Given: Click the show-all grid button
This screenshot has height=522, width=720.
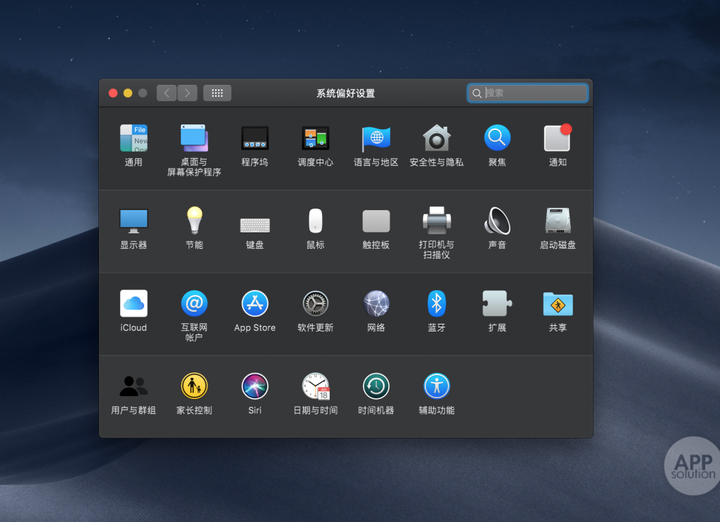Looking at the screenshot, I should pos(217,93).
